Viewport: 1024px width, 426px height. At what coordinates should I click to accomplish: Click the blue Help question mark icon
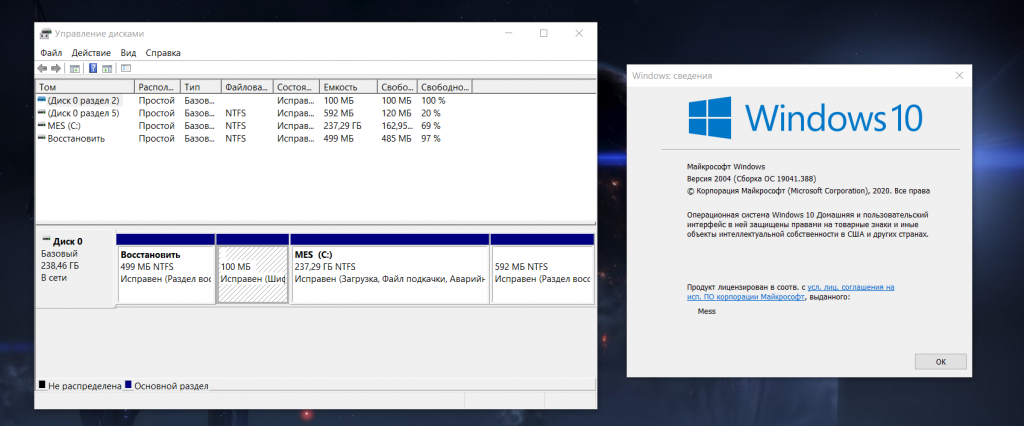93,68
